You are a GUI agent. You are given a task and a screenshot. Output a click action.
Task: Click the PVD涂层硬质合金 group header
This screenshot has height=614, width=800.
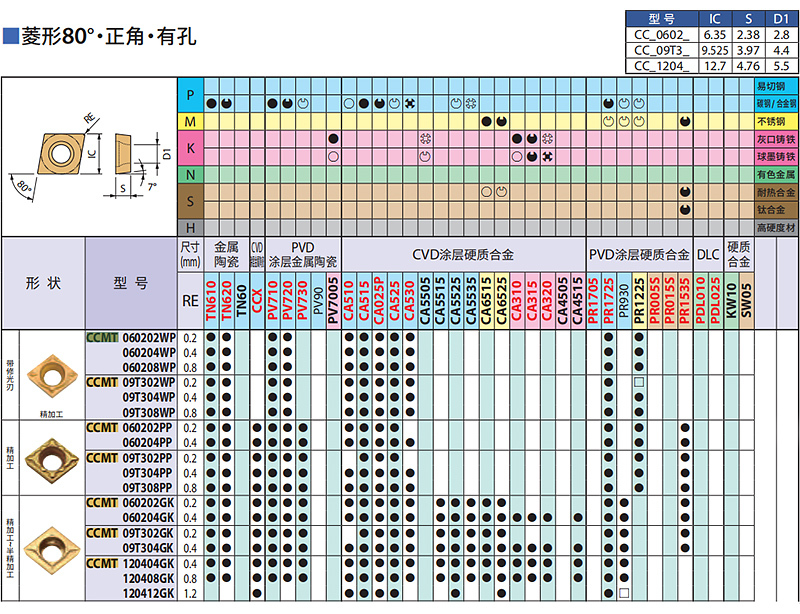pos(639,255)
